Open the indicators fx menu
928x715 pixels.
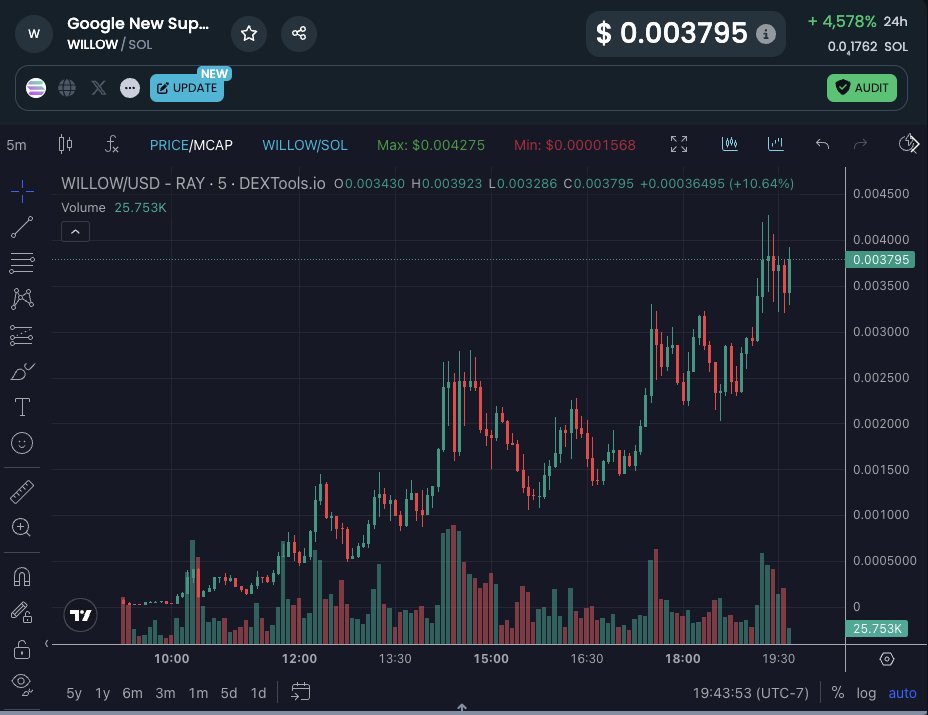click(111, 145)
